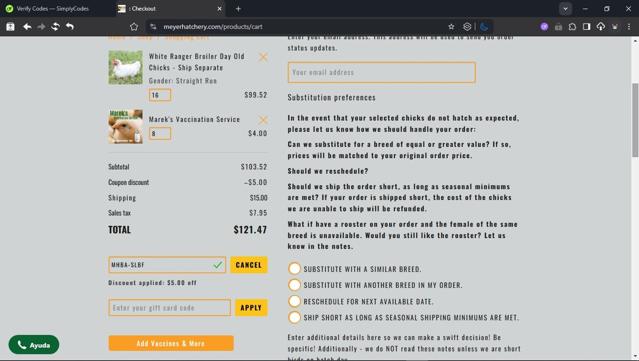
Task: Select Ship short as seasonal minimums met
Action: tap(294, 317)
